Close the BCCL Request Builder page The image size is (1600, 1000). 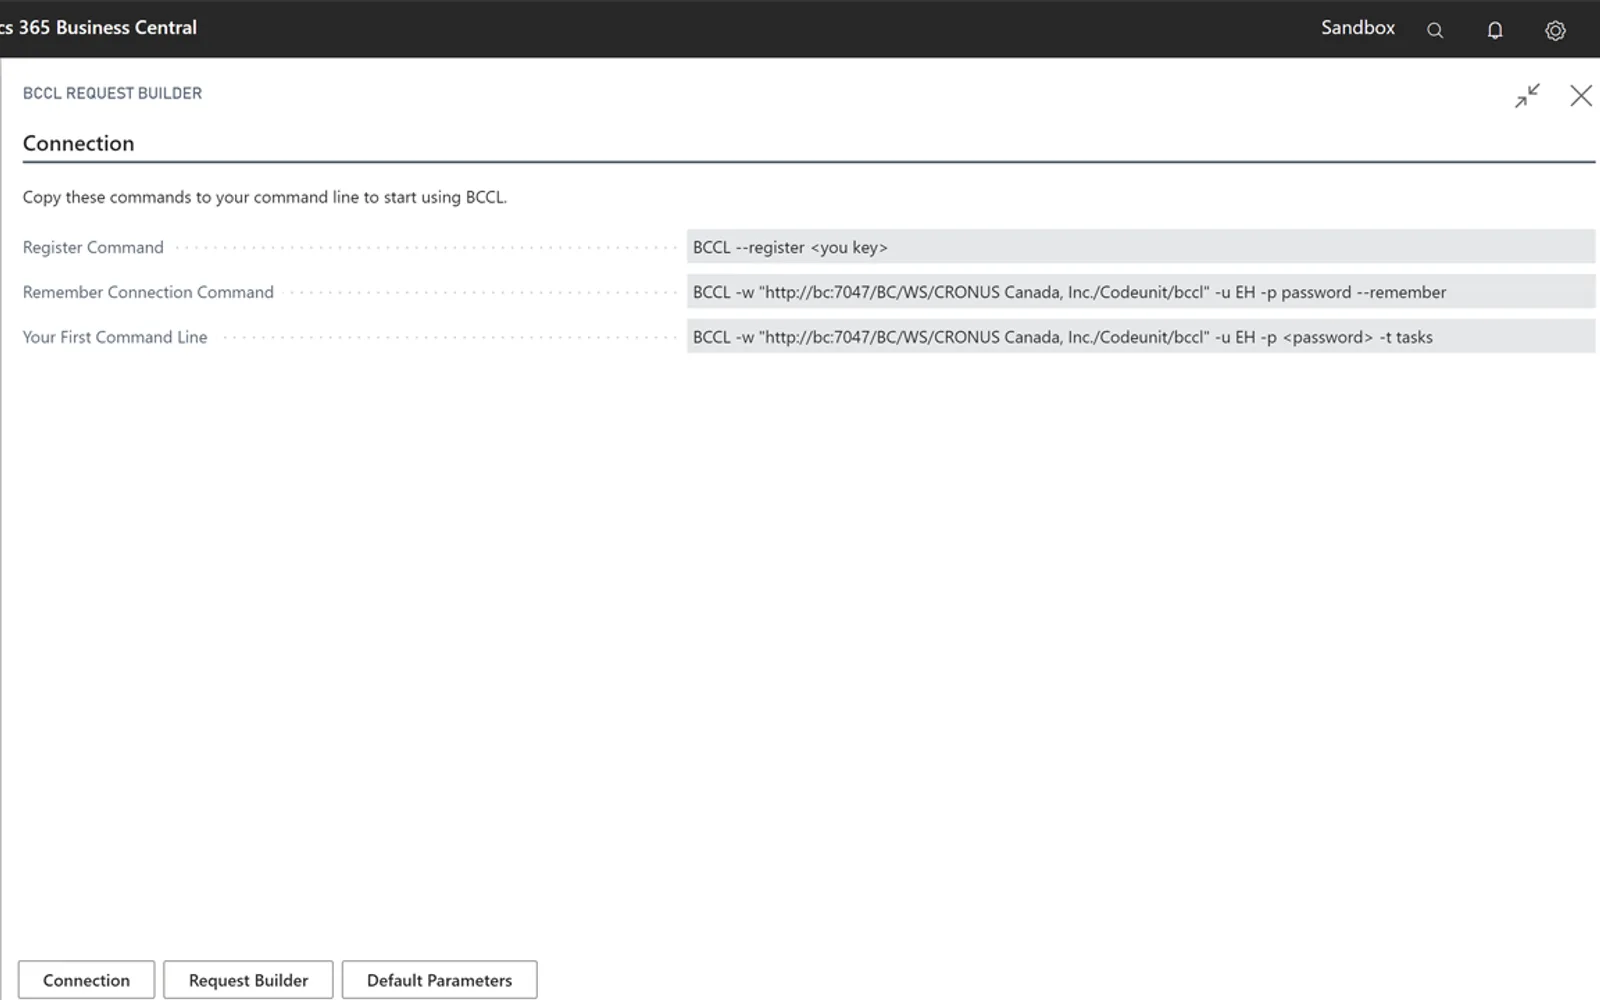click(1581, 95)
